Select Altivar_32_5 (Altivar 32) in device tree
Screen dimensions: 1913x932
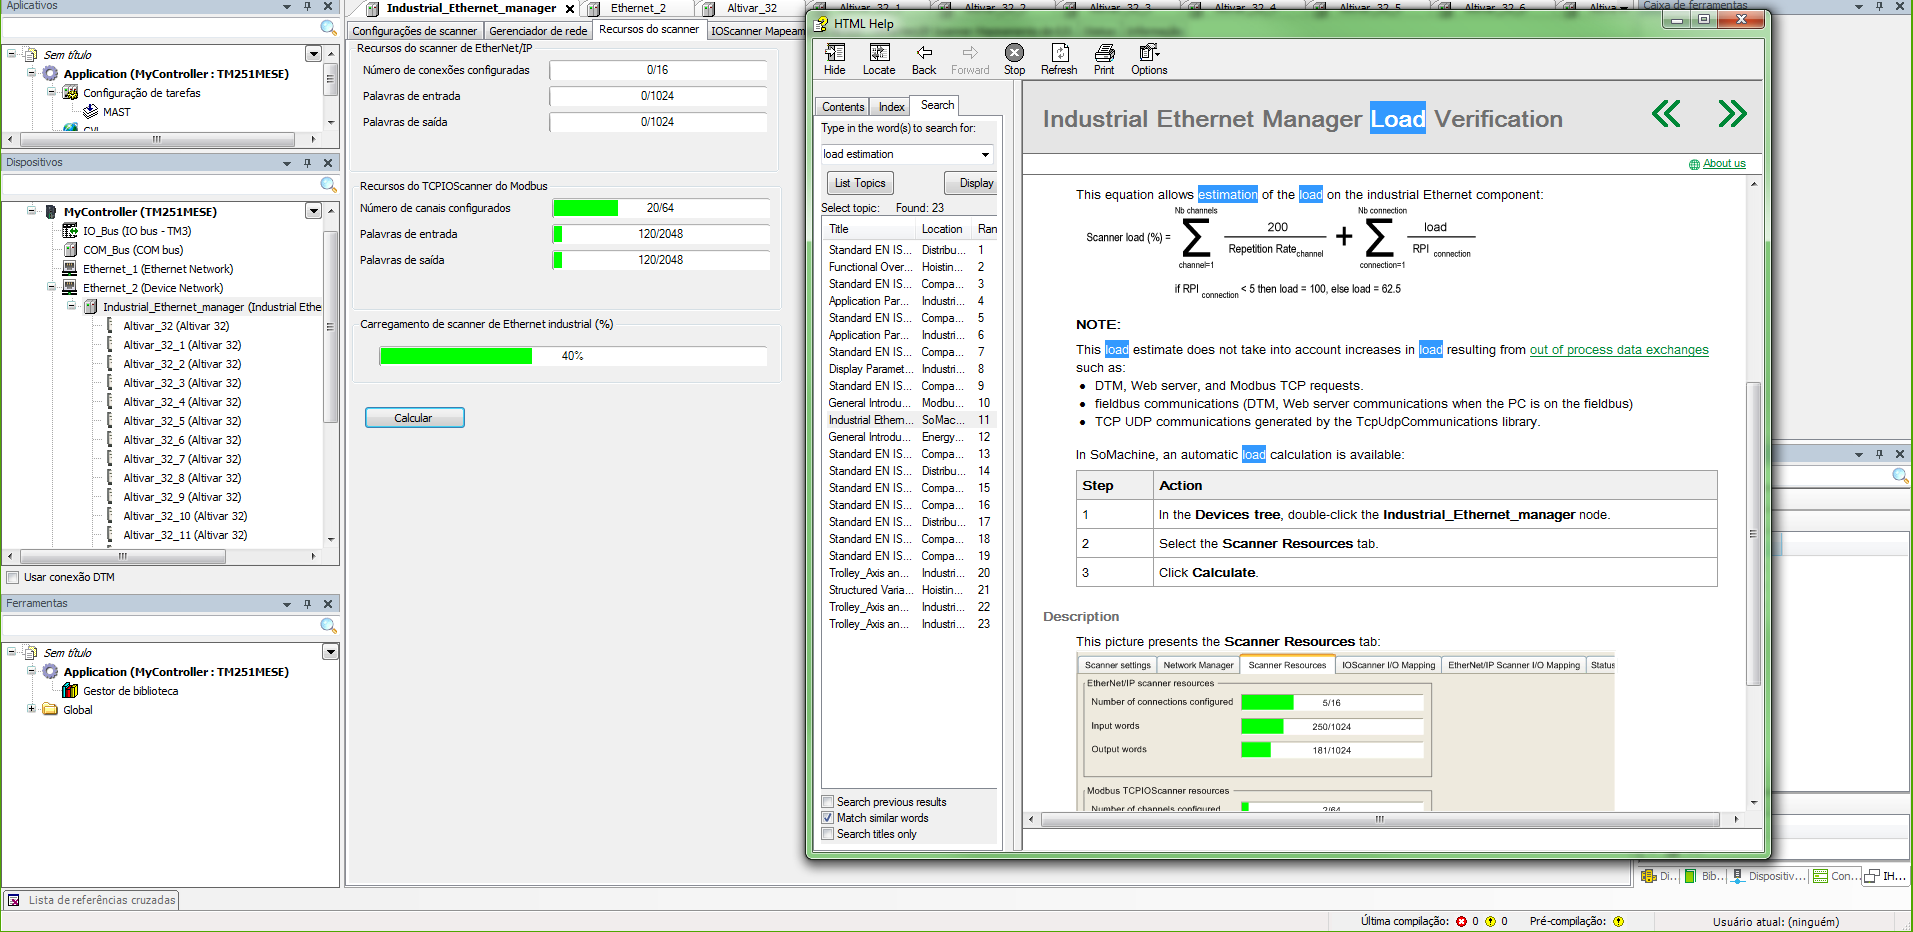pos(182,421)
